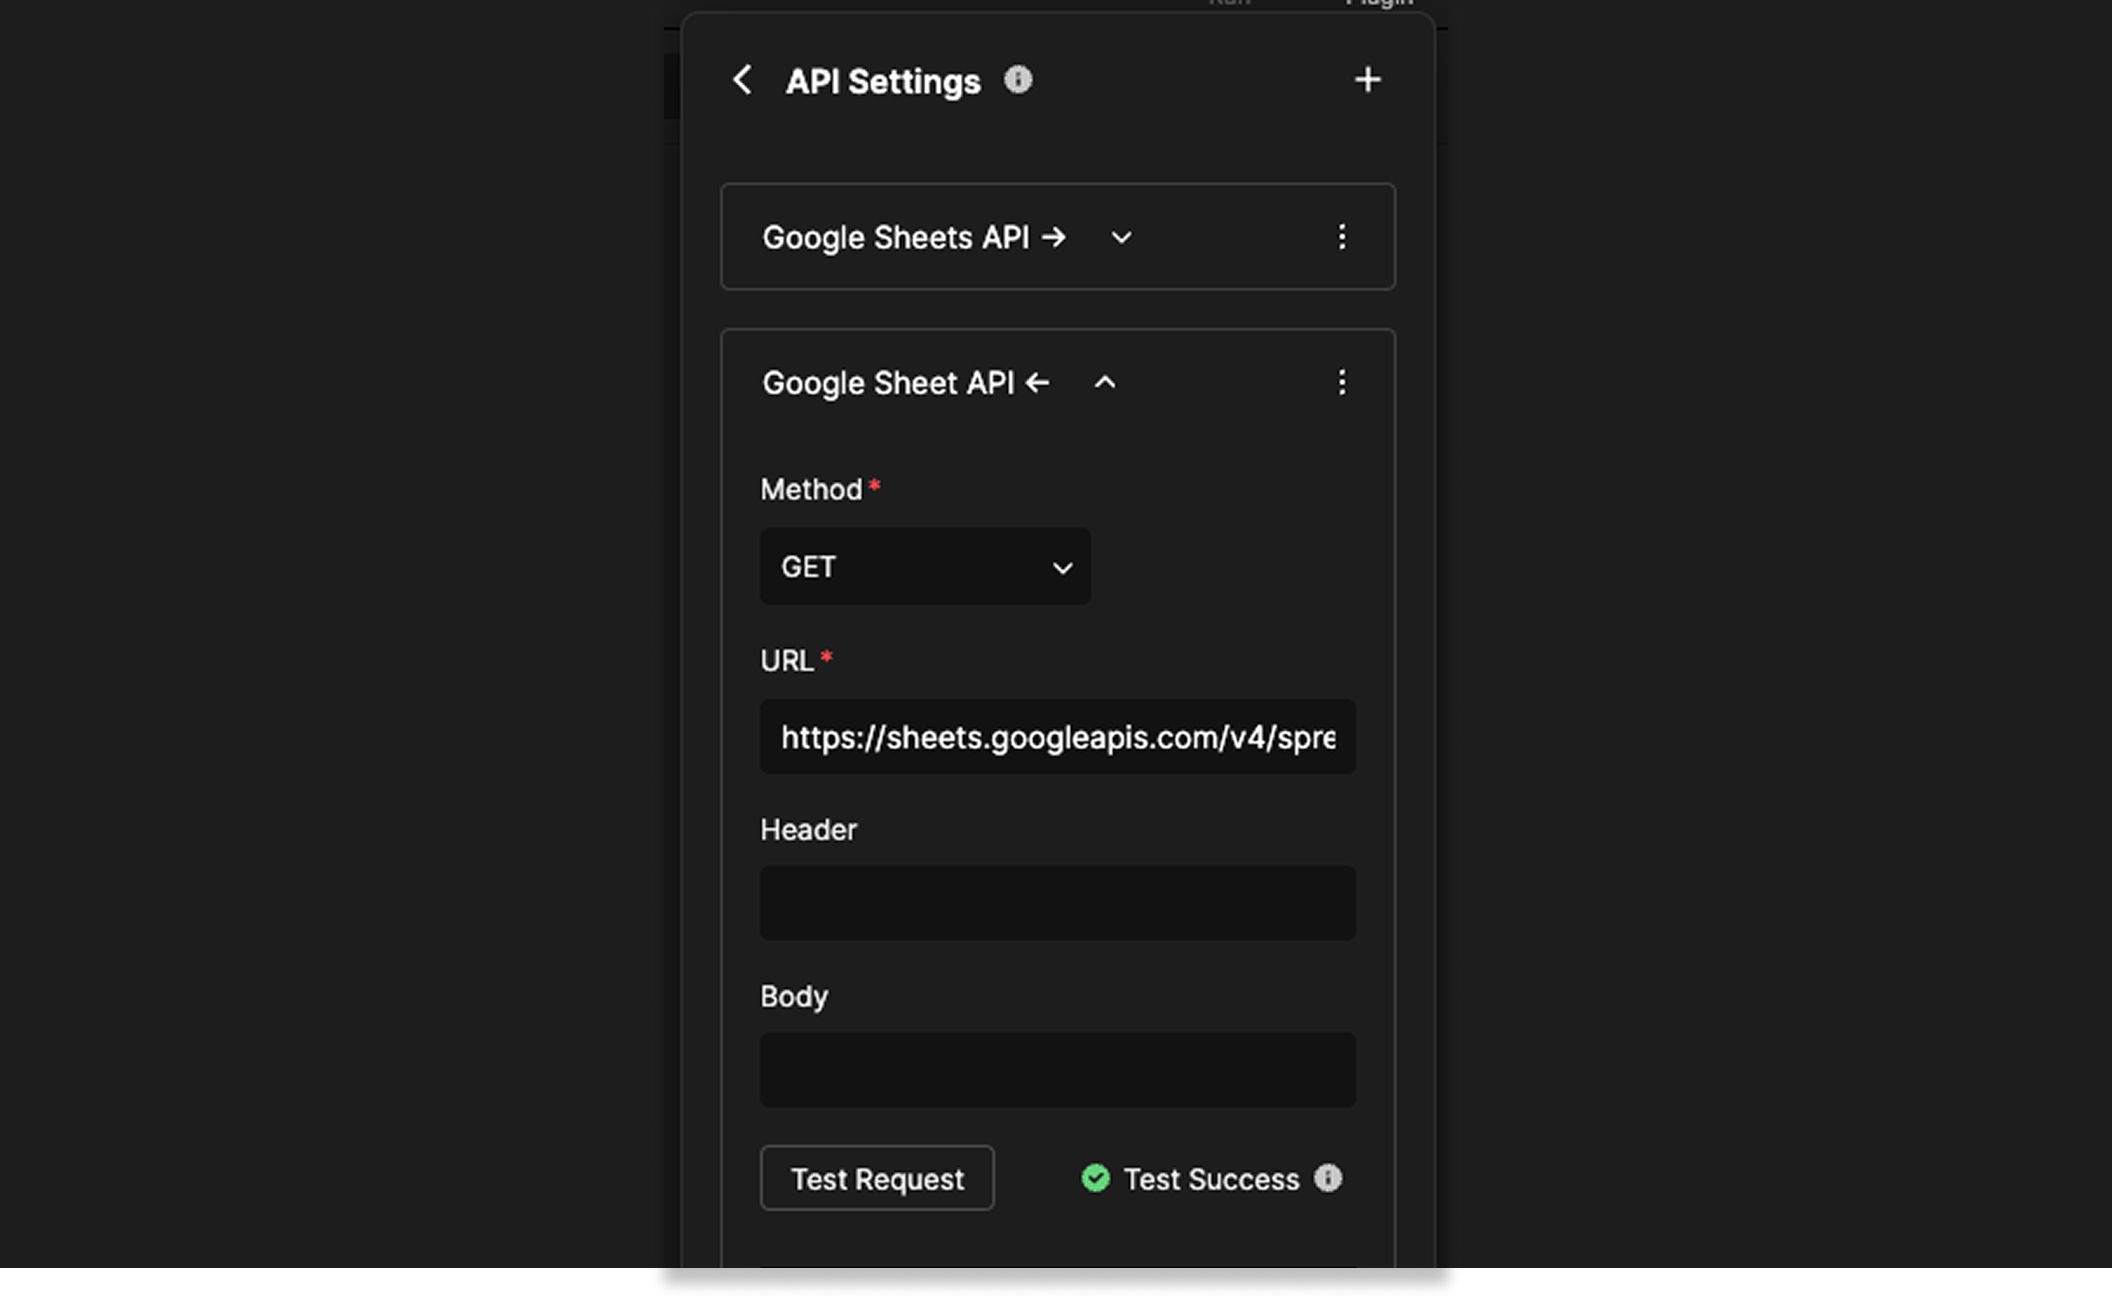Click the green Test Success check icon
Image resolution: width=2112 pixels, height=1300 pixels.
pos(1095,1179)
